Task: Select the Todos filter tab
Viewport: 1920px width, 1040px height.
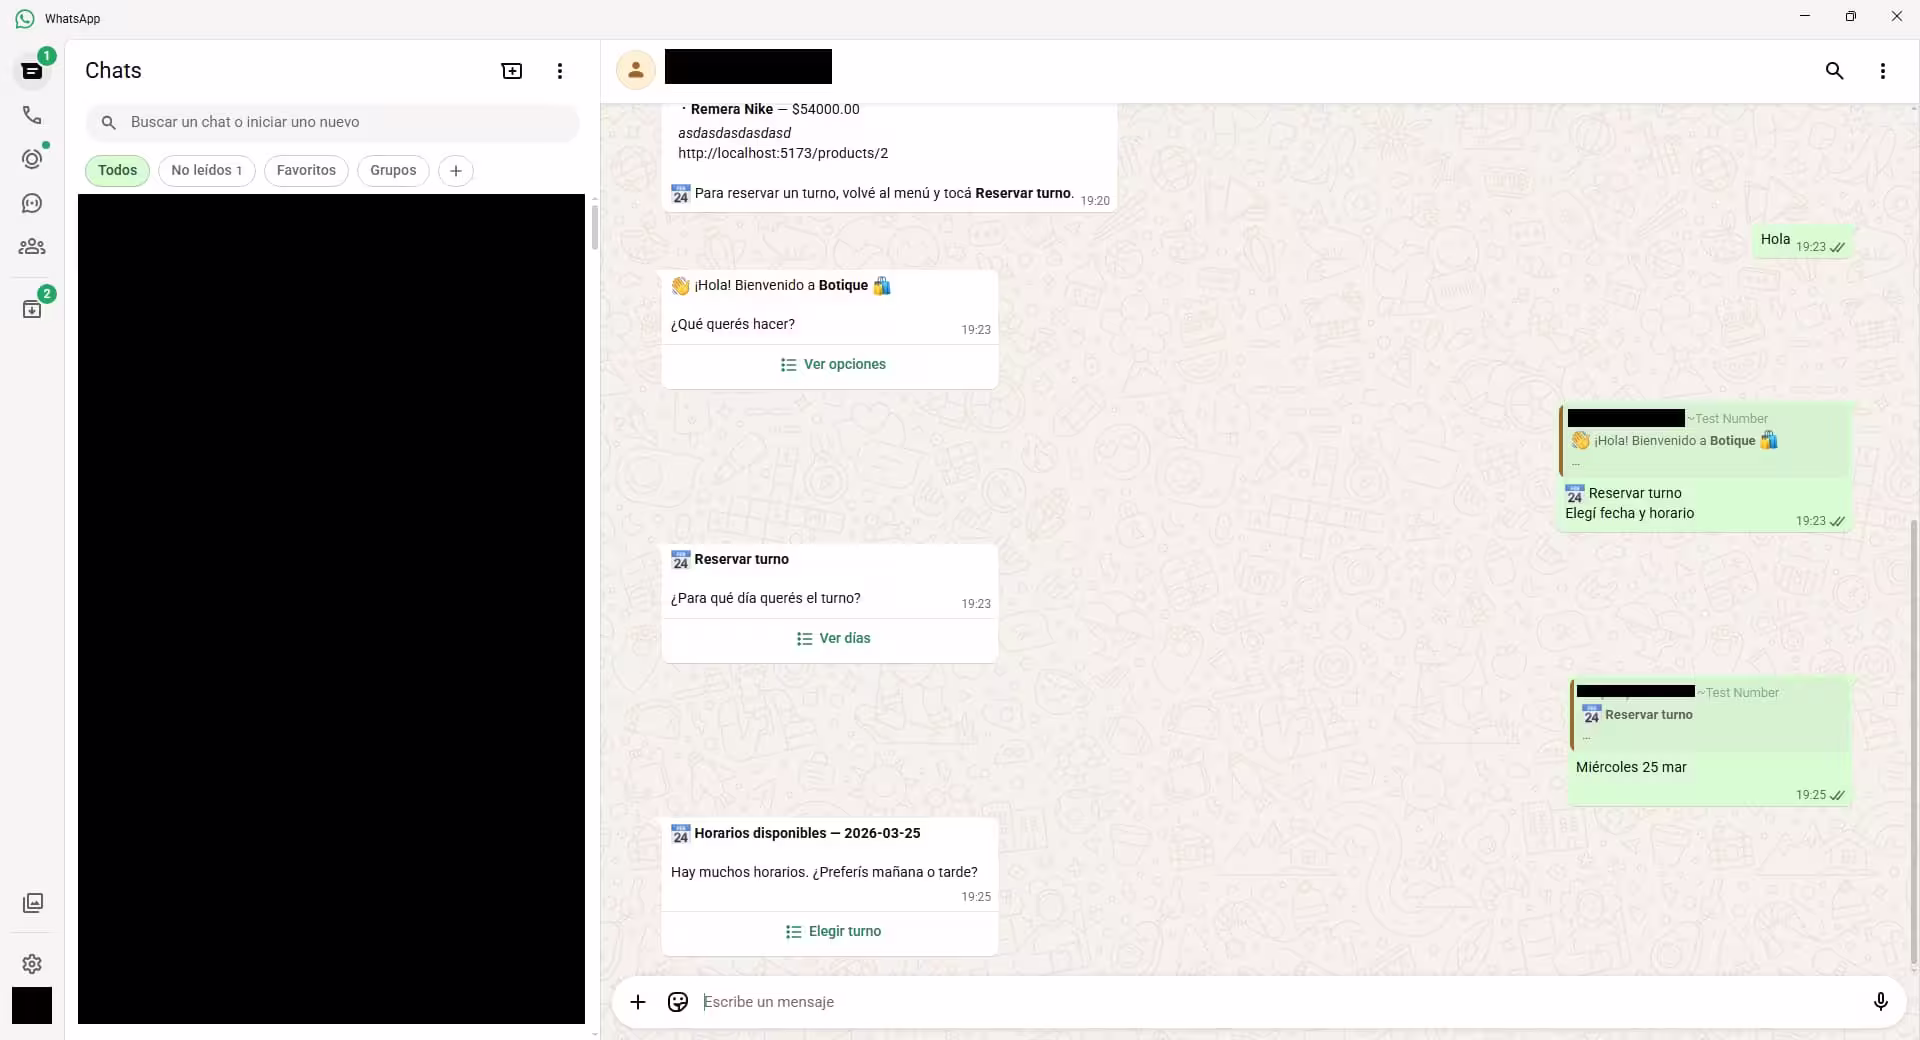Action: [x=117, y=170]
